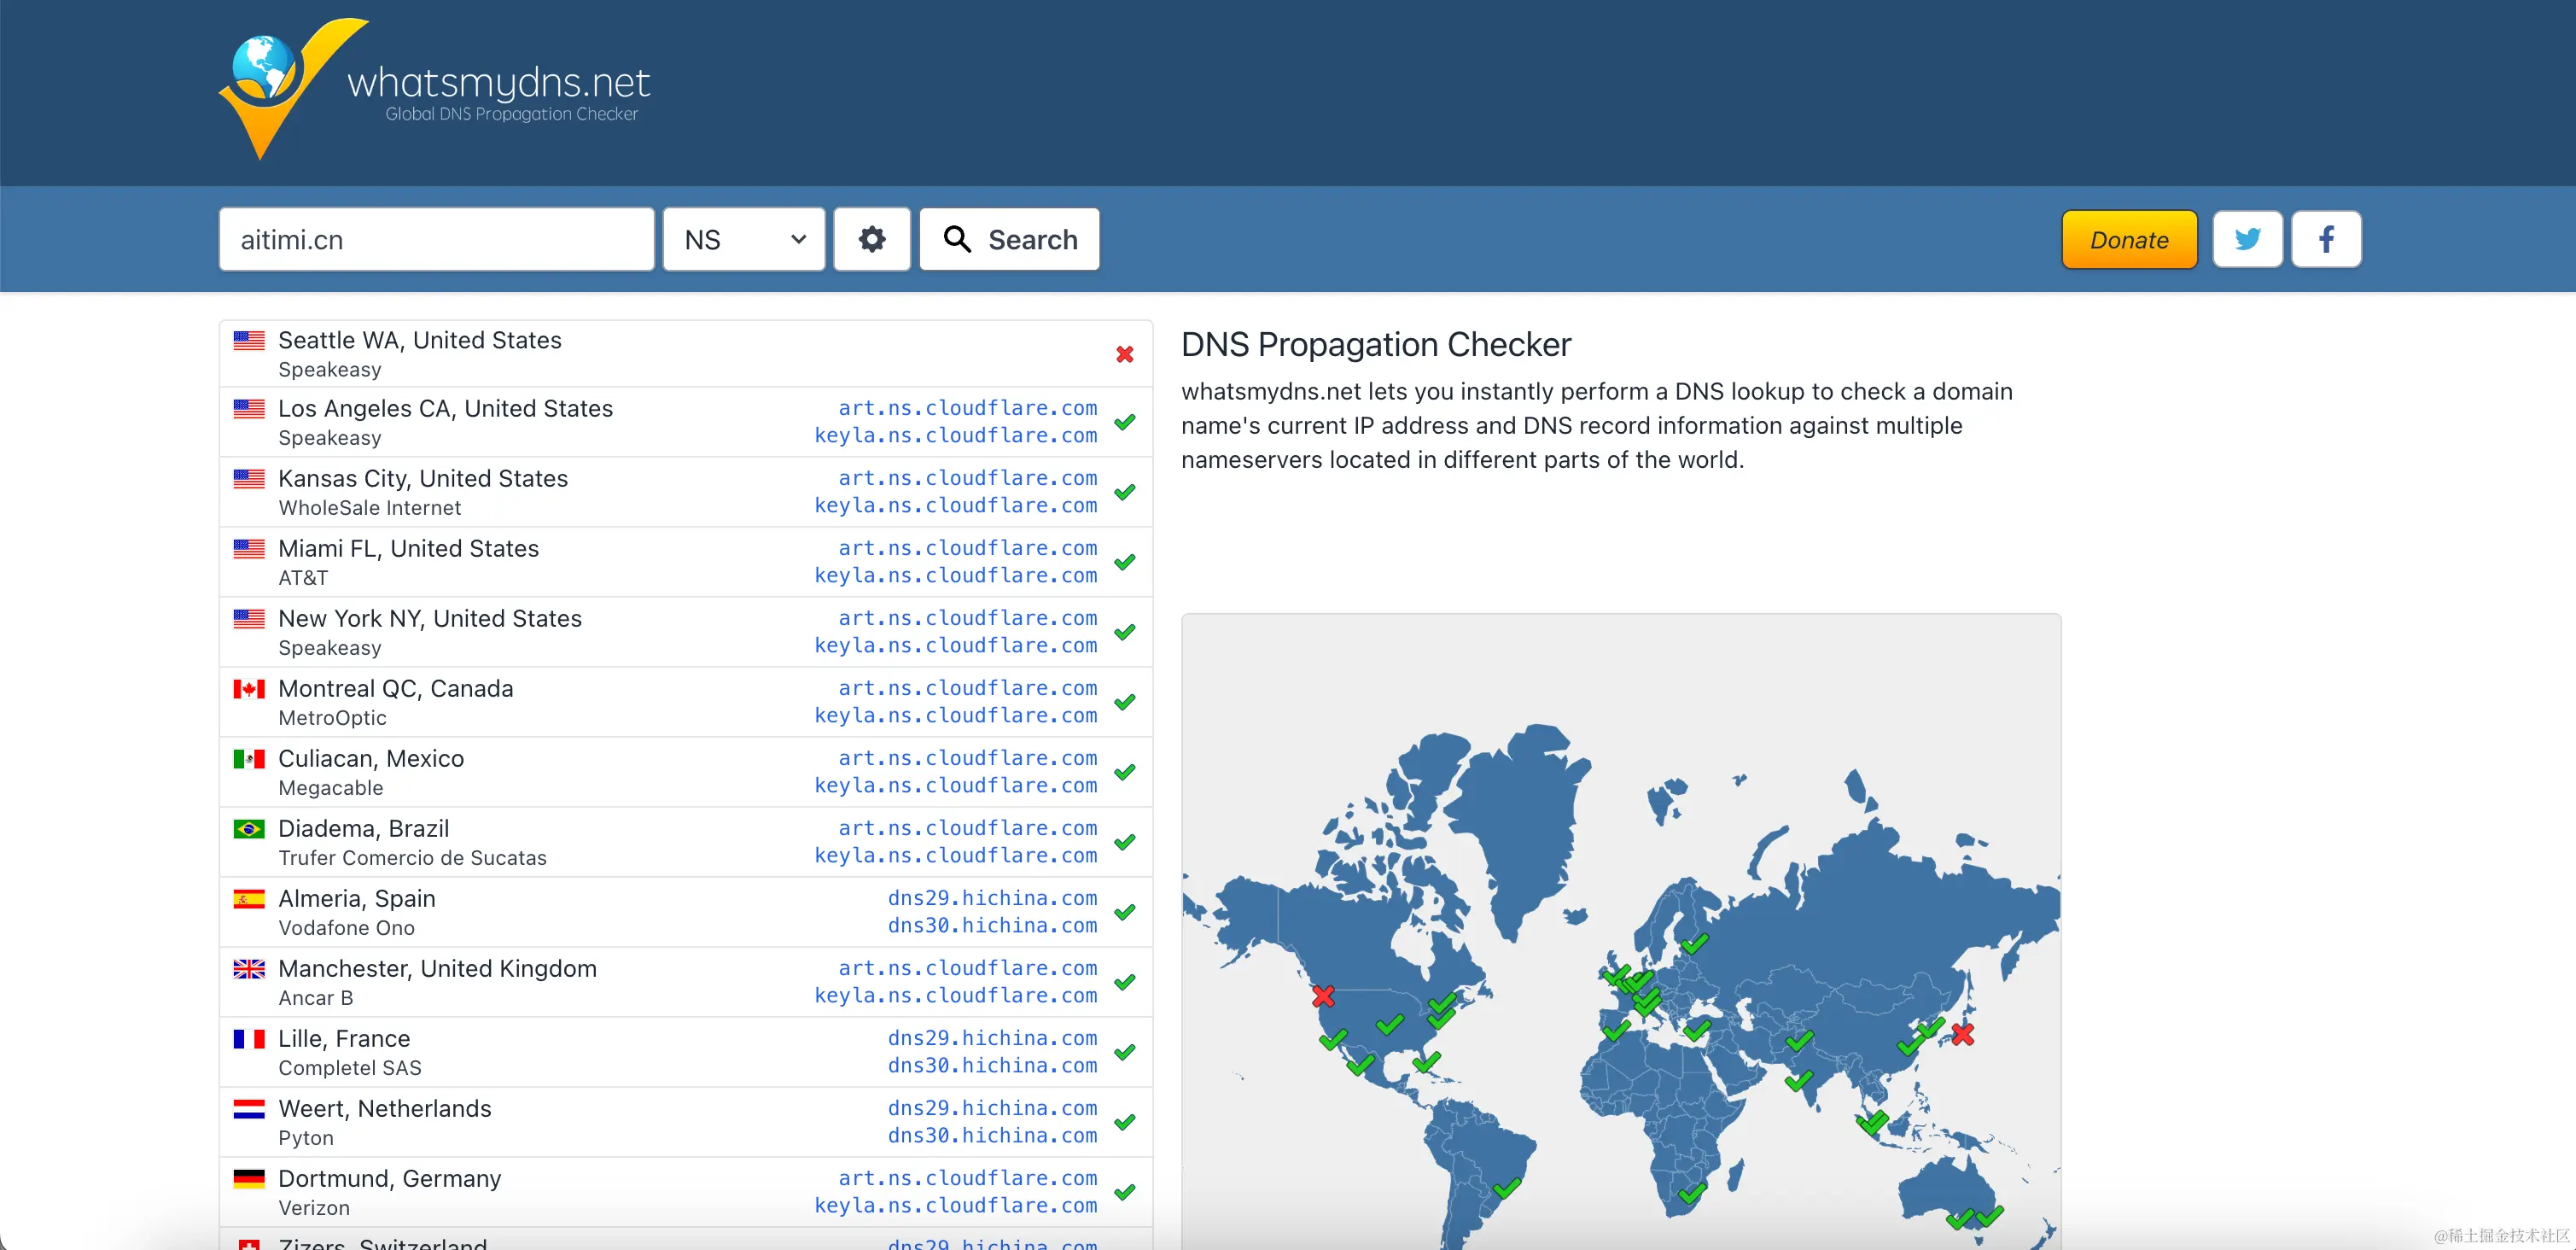Click red X marker on US west coast
Image resolution: width=2576 pixels, height=1250 pixels.
click(x=1322, y=996)
